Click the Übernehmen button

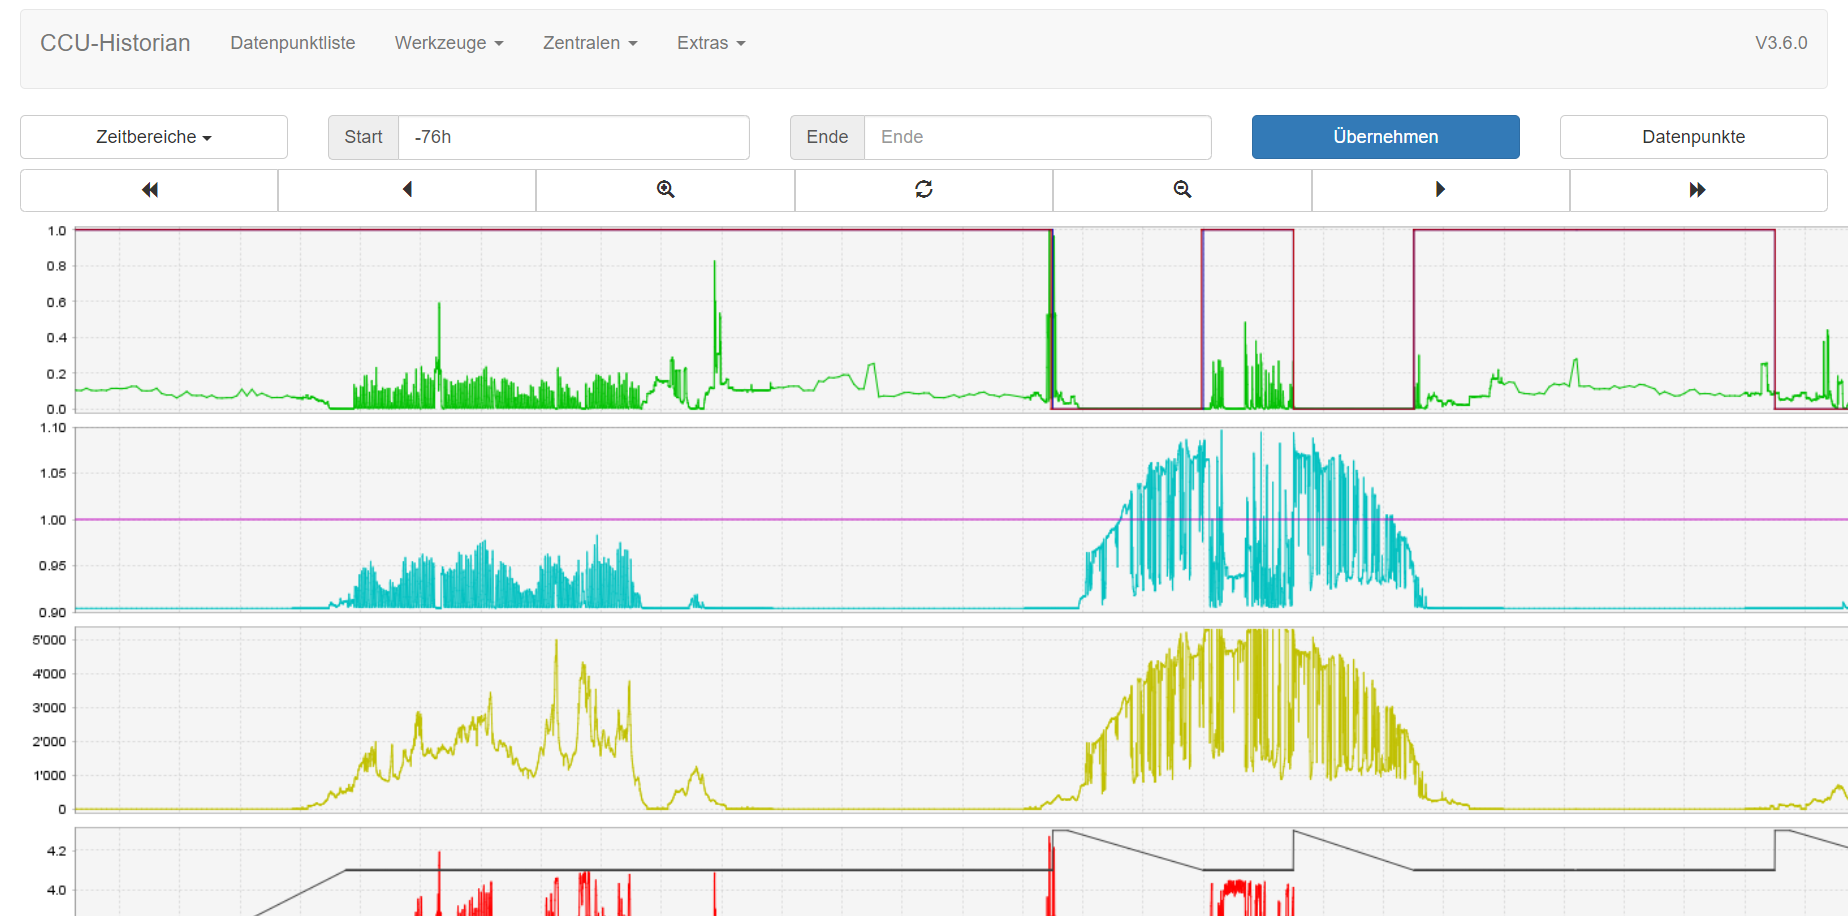(x=1385, y=137)
